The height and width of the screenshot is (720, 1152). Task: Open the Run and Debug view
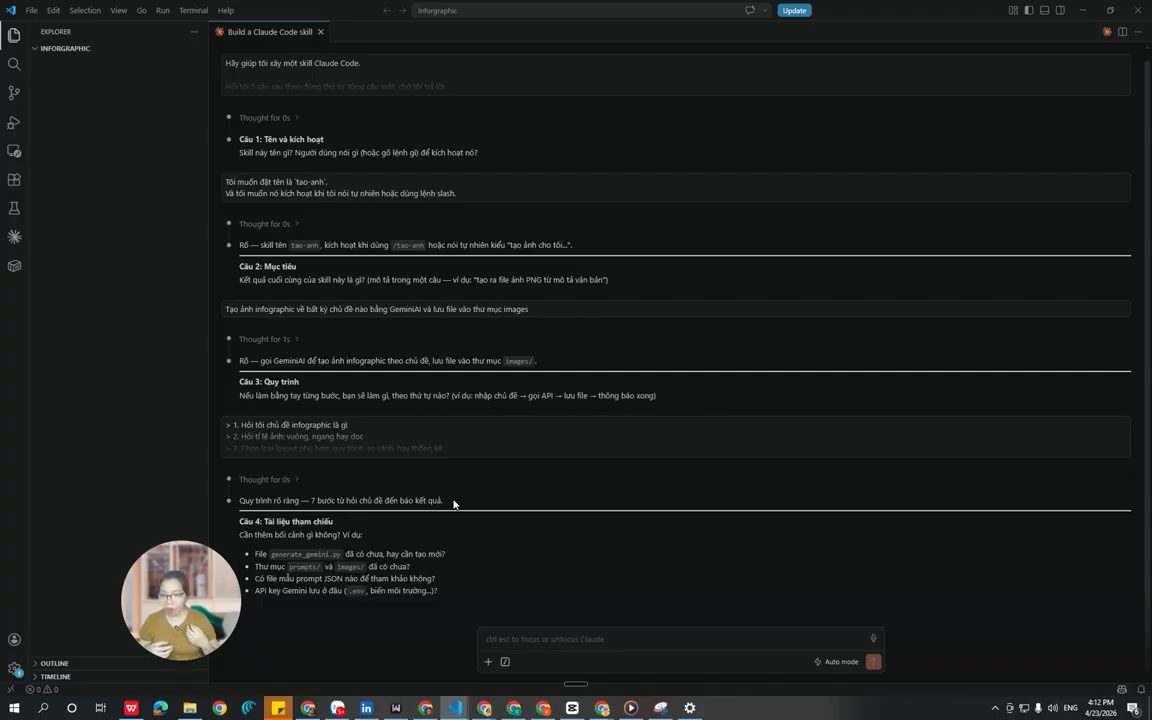click(14, 122)
